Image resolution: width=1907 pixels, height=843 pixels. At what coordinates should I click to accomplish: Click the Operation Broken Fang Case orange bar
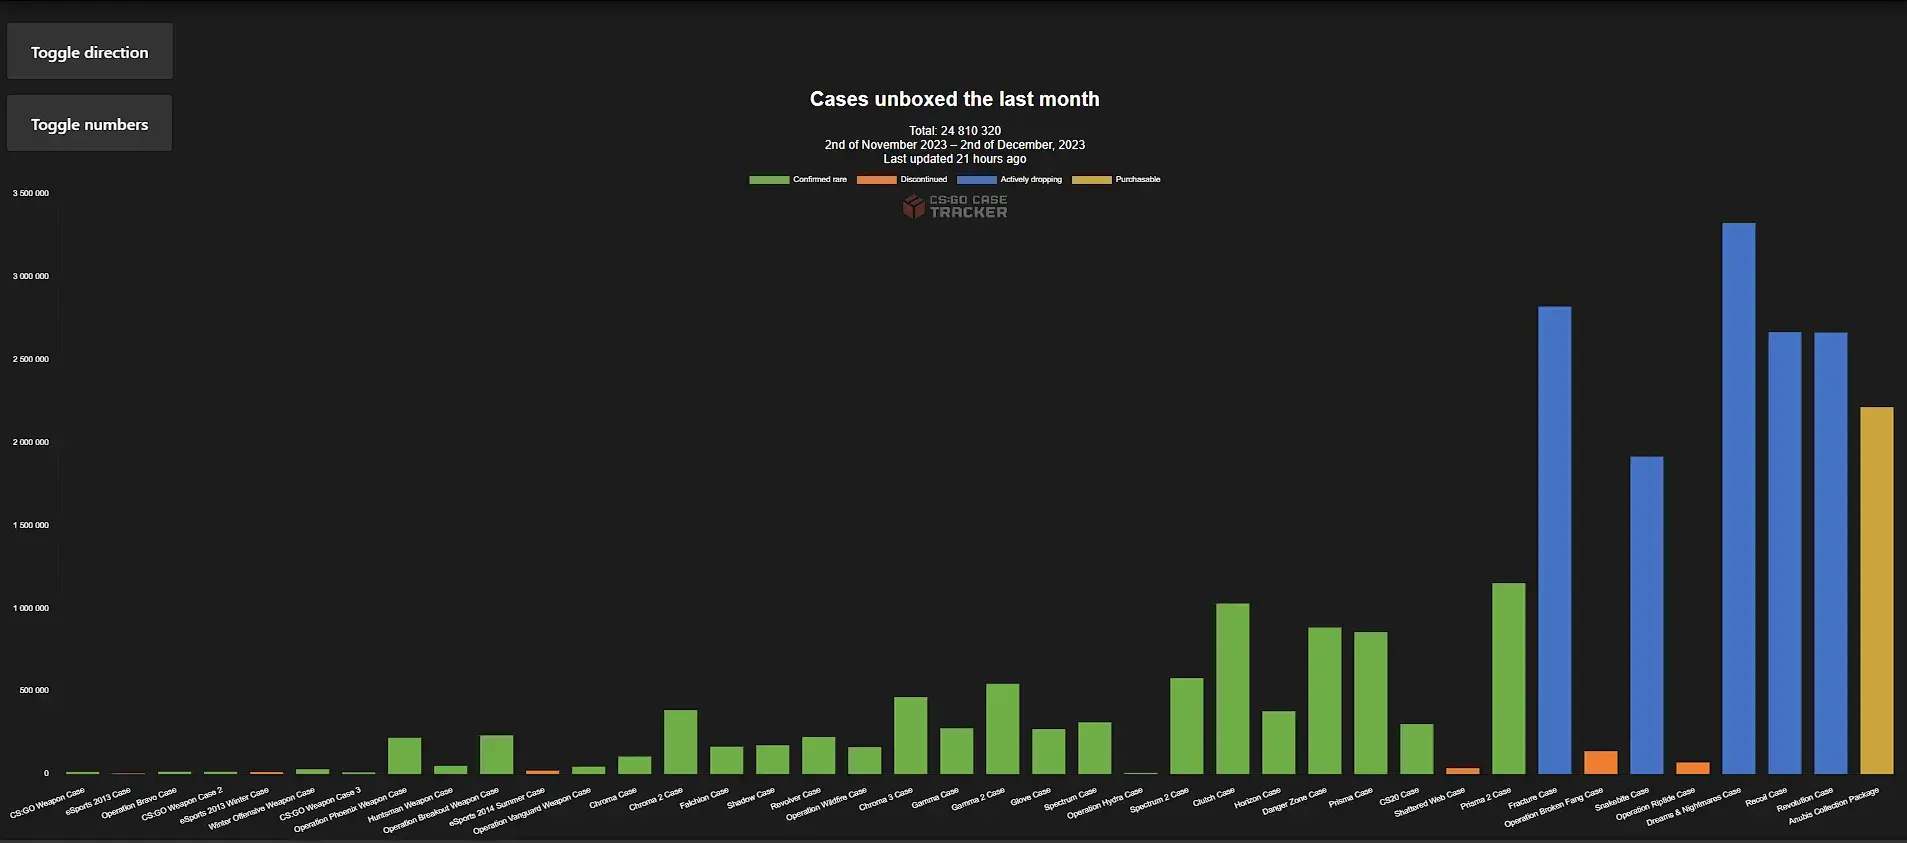tap(1600, 762)
